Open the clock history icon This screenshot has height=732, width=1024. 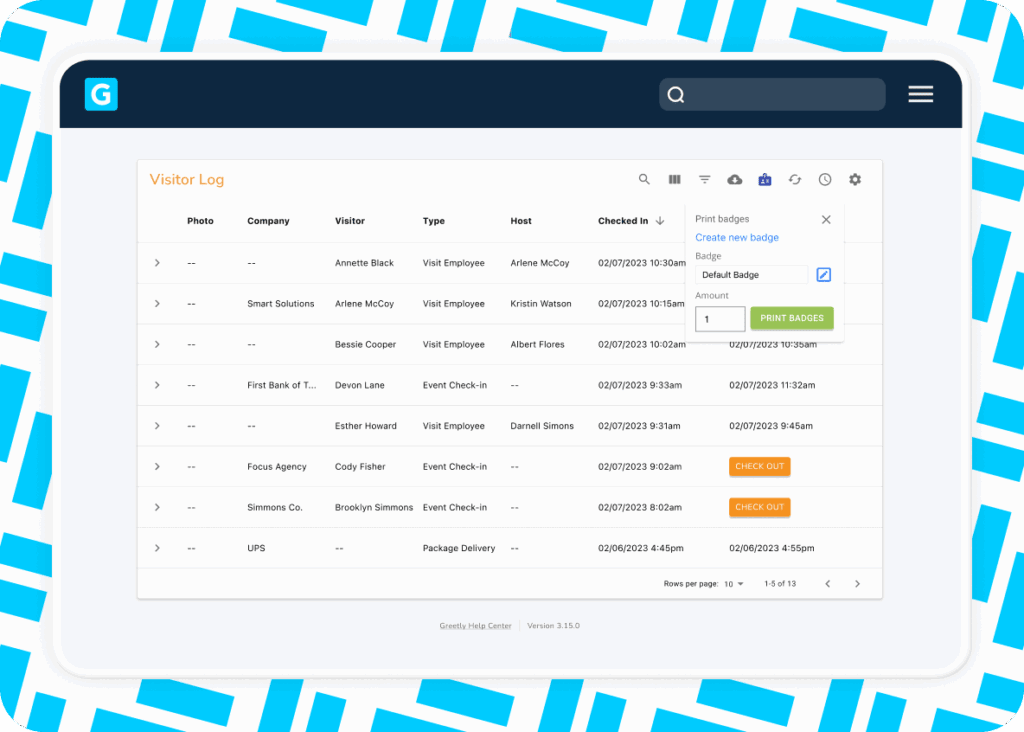[x=825, y=180]
